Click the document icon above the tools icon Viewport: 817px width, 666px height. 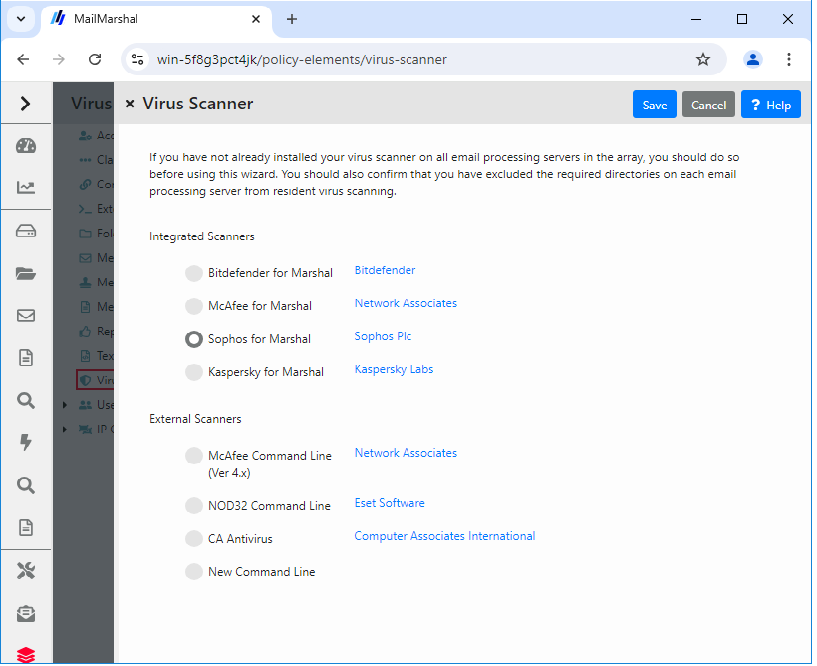(x=26, y=528)
